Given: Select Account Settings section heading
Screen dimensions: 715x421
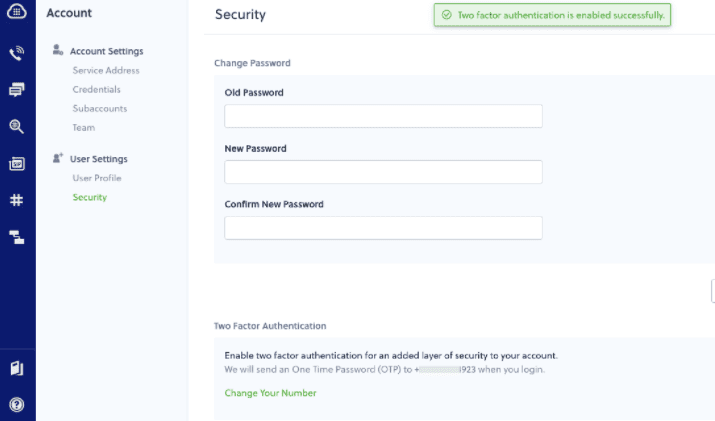Looking at the screenshot, I should [x=106, y=51].
